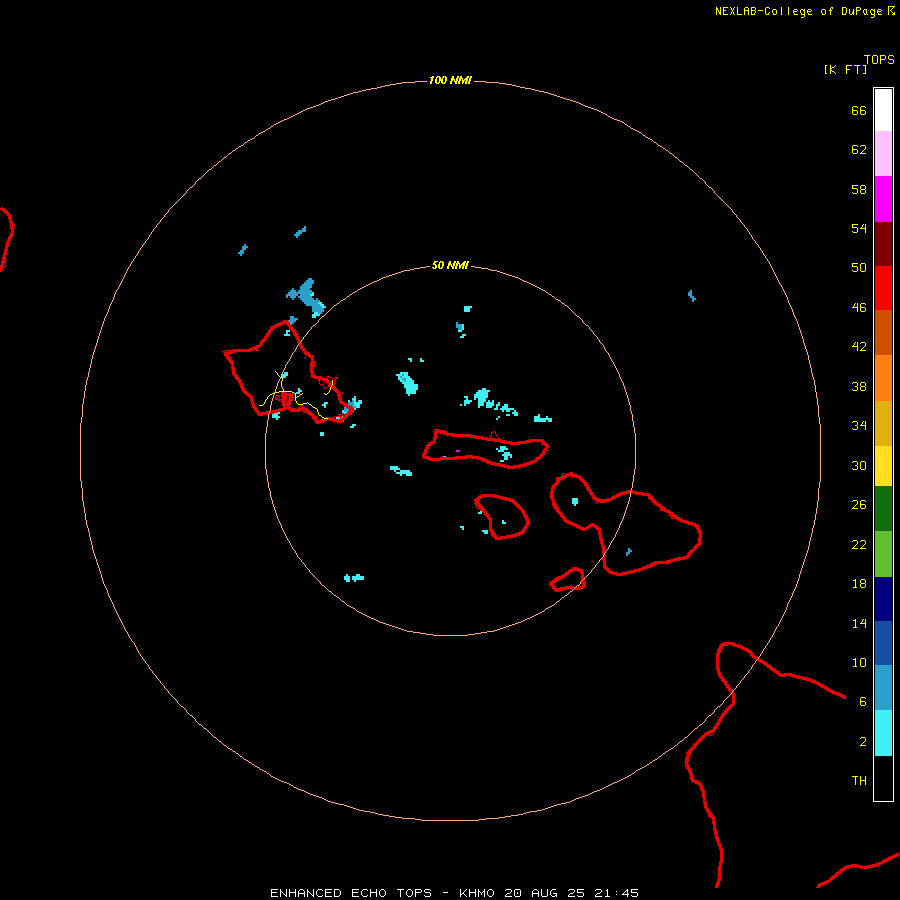Screen dimensions: 900x900
Task: Click the medium blue swatch near 10
Action: coord(883,643)
